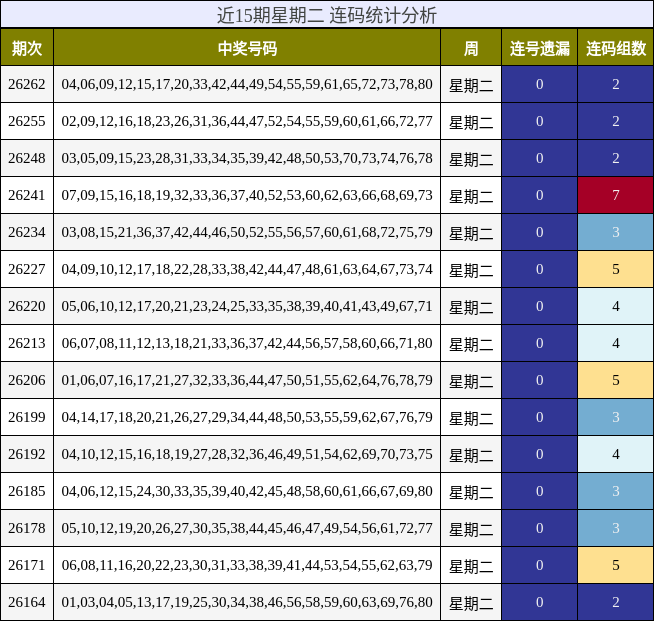Click 连号遗漏 value 0 in row 26164
Screen dimensions: 654x621
[x=539, y=602]
